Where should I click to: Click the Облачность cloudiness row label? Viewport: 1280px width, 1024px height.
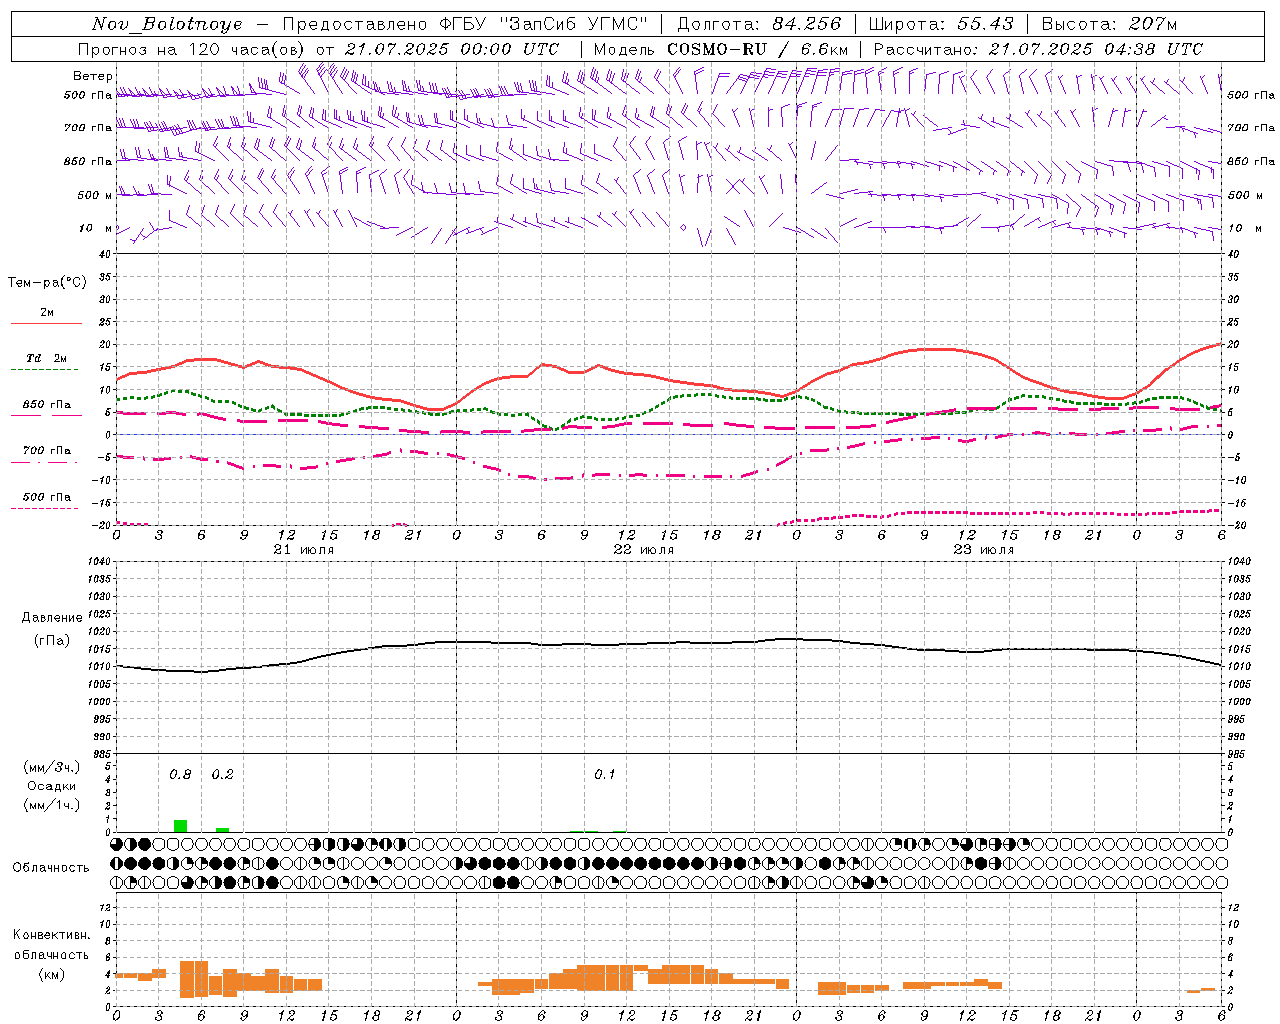click(51, 868)
